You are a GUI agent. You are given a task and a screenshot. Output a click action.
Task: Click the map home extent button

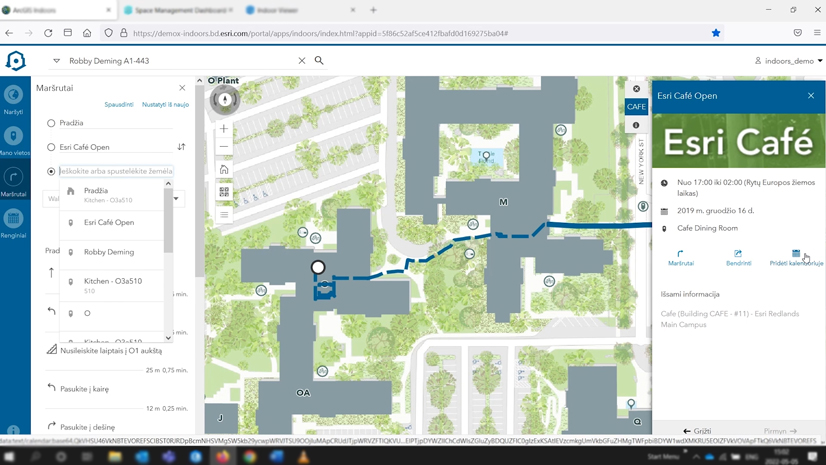(224, 170)
